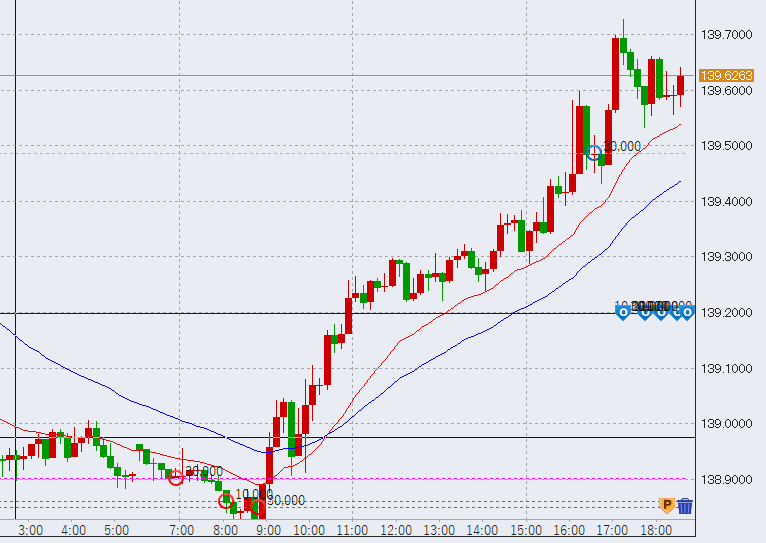The width and height of the screenshot is (766, 543).
Task: Click the 139.7000 price axis label
Action: click(x=726, y=35)
